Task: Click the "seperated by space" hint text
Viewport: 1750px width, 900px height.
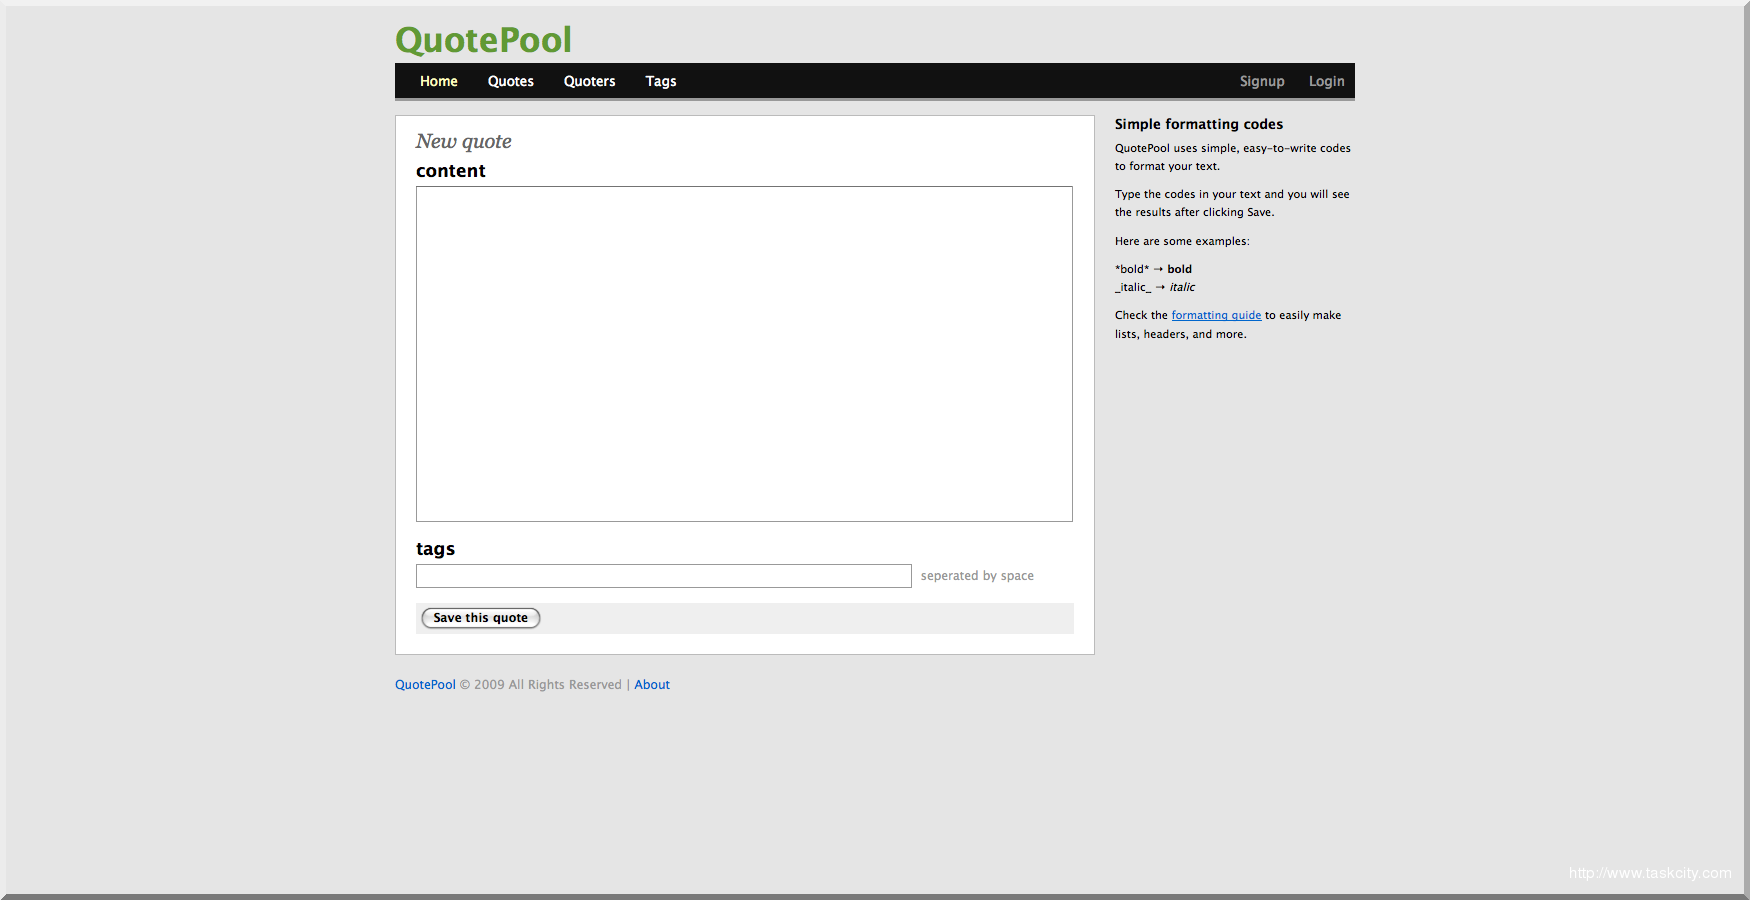Action: coord(977,576)
